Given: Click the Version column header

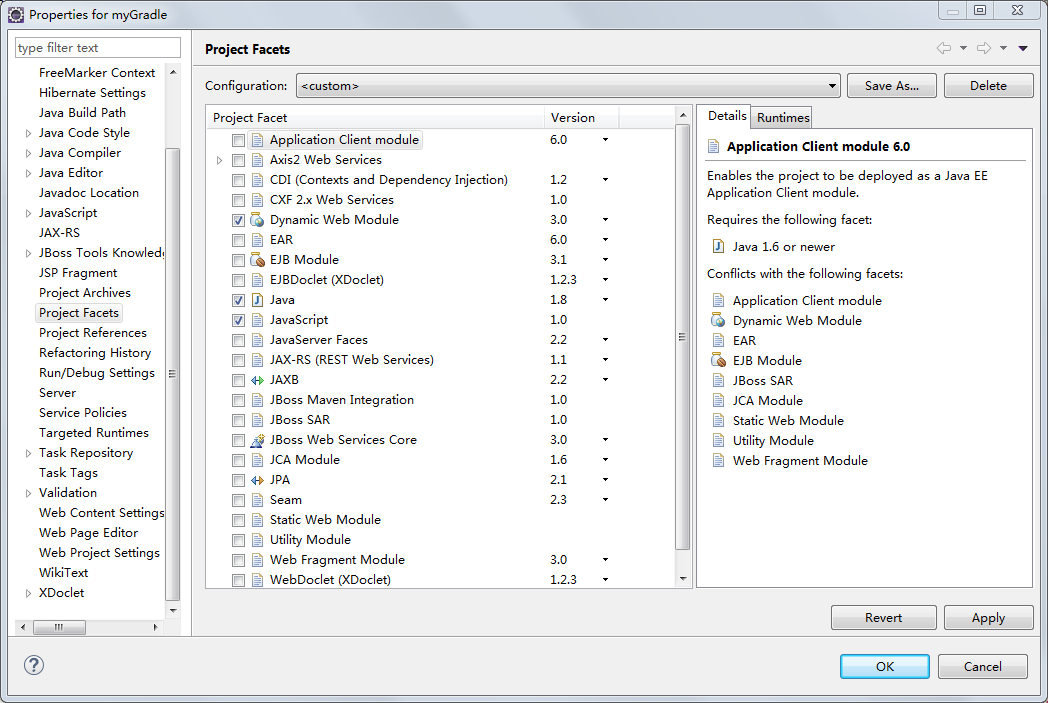Looking at the screenshot, I should (x=581, y=118).
